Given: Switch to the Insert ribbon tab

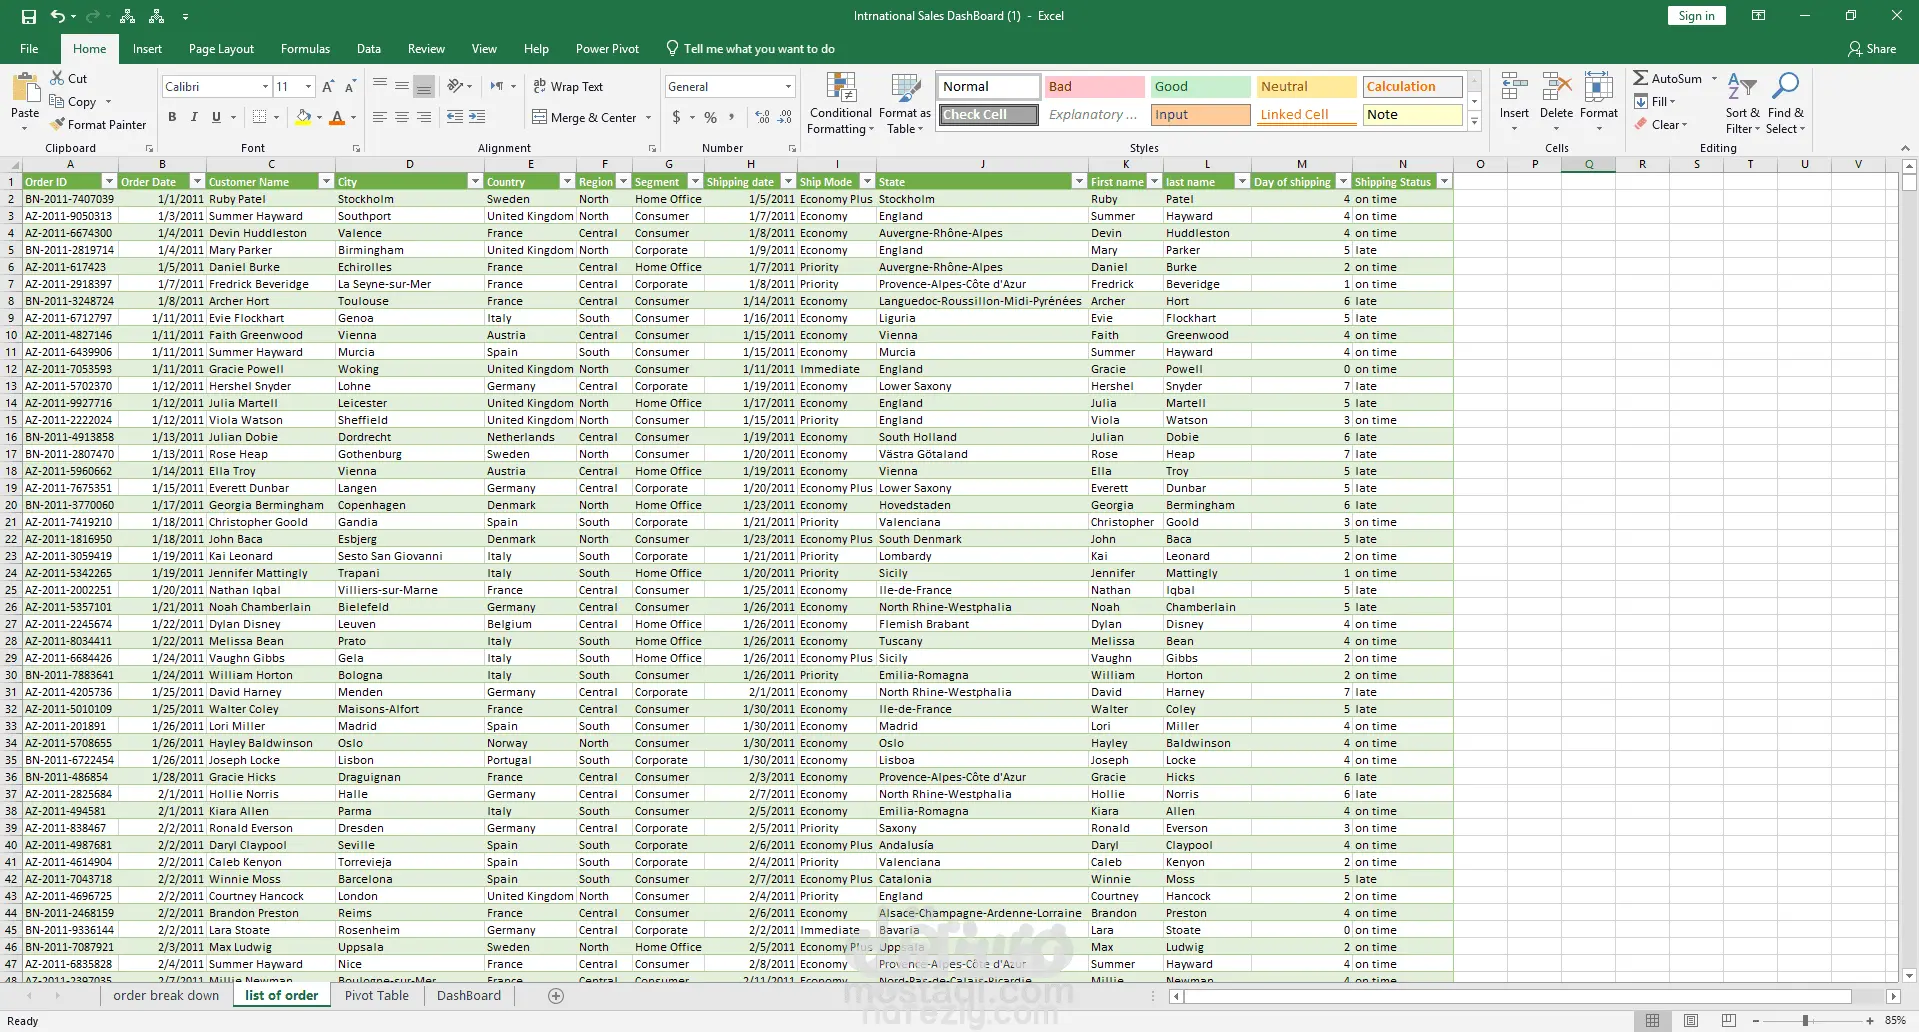Looking at the screenshot, I should [147, 49].
